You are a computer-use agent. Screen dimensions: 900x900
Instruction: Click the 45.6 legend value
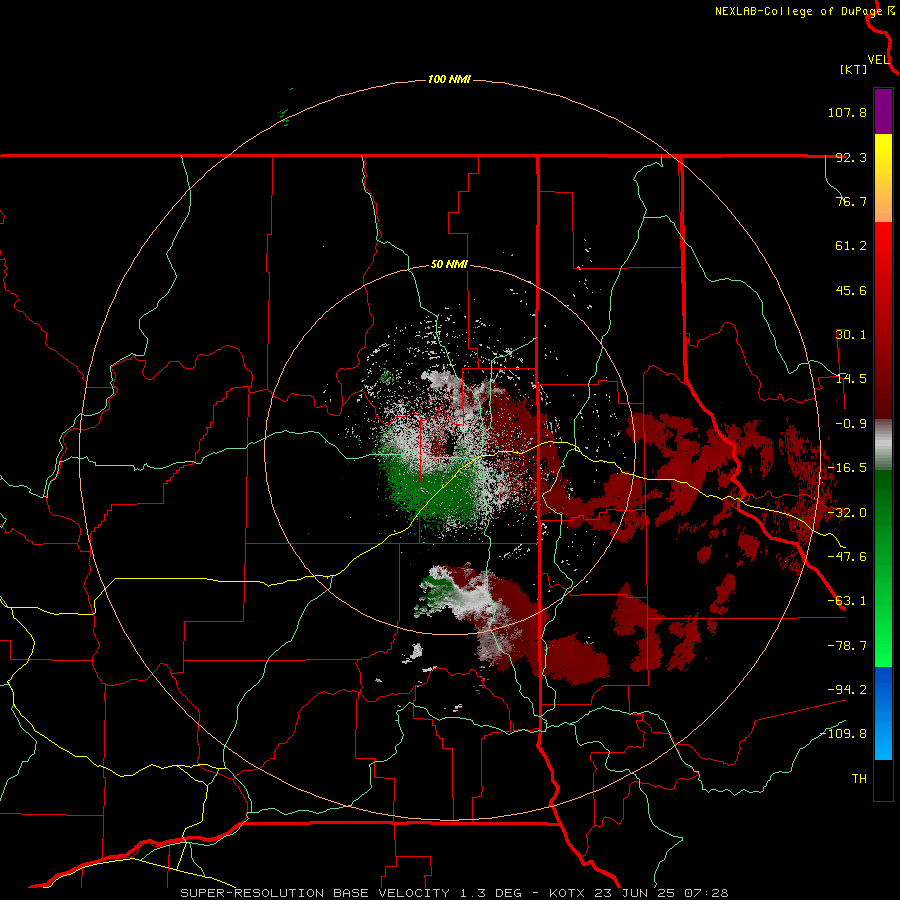pyautogui.click(x=851, y=290)
